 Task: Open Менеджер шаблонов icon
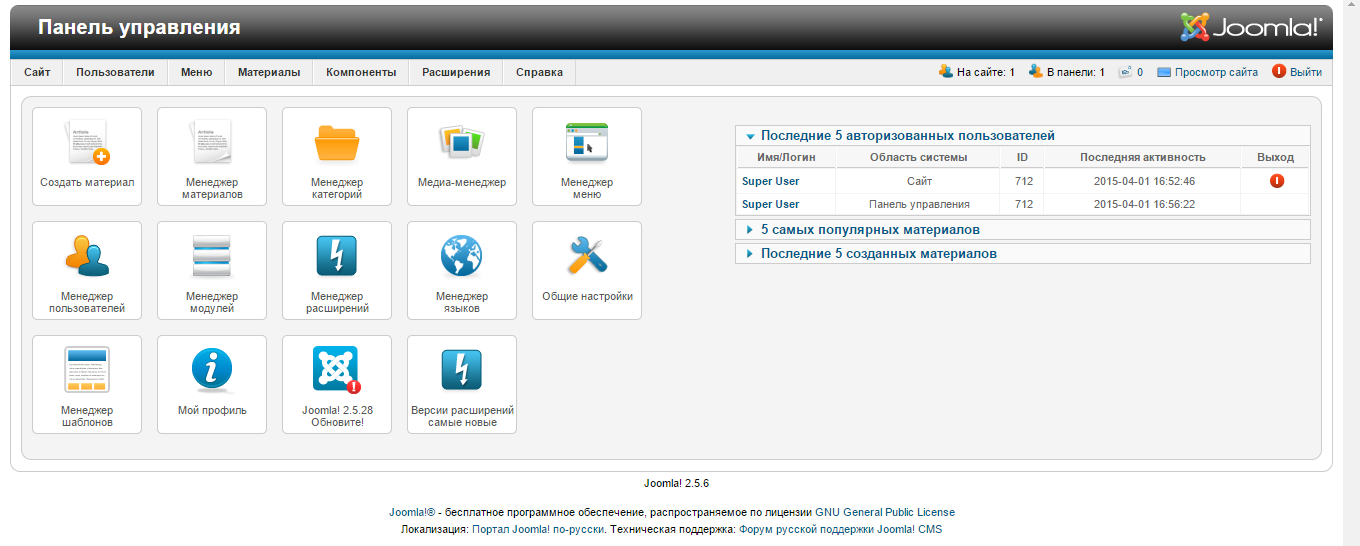click(x=87, y=385)
